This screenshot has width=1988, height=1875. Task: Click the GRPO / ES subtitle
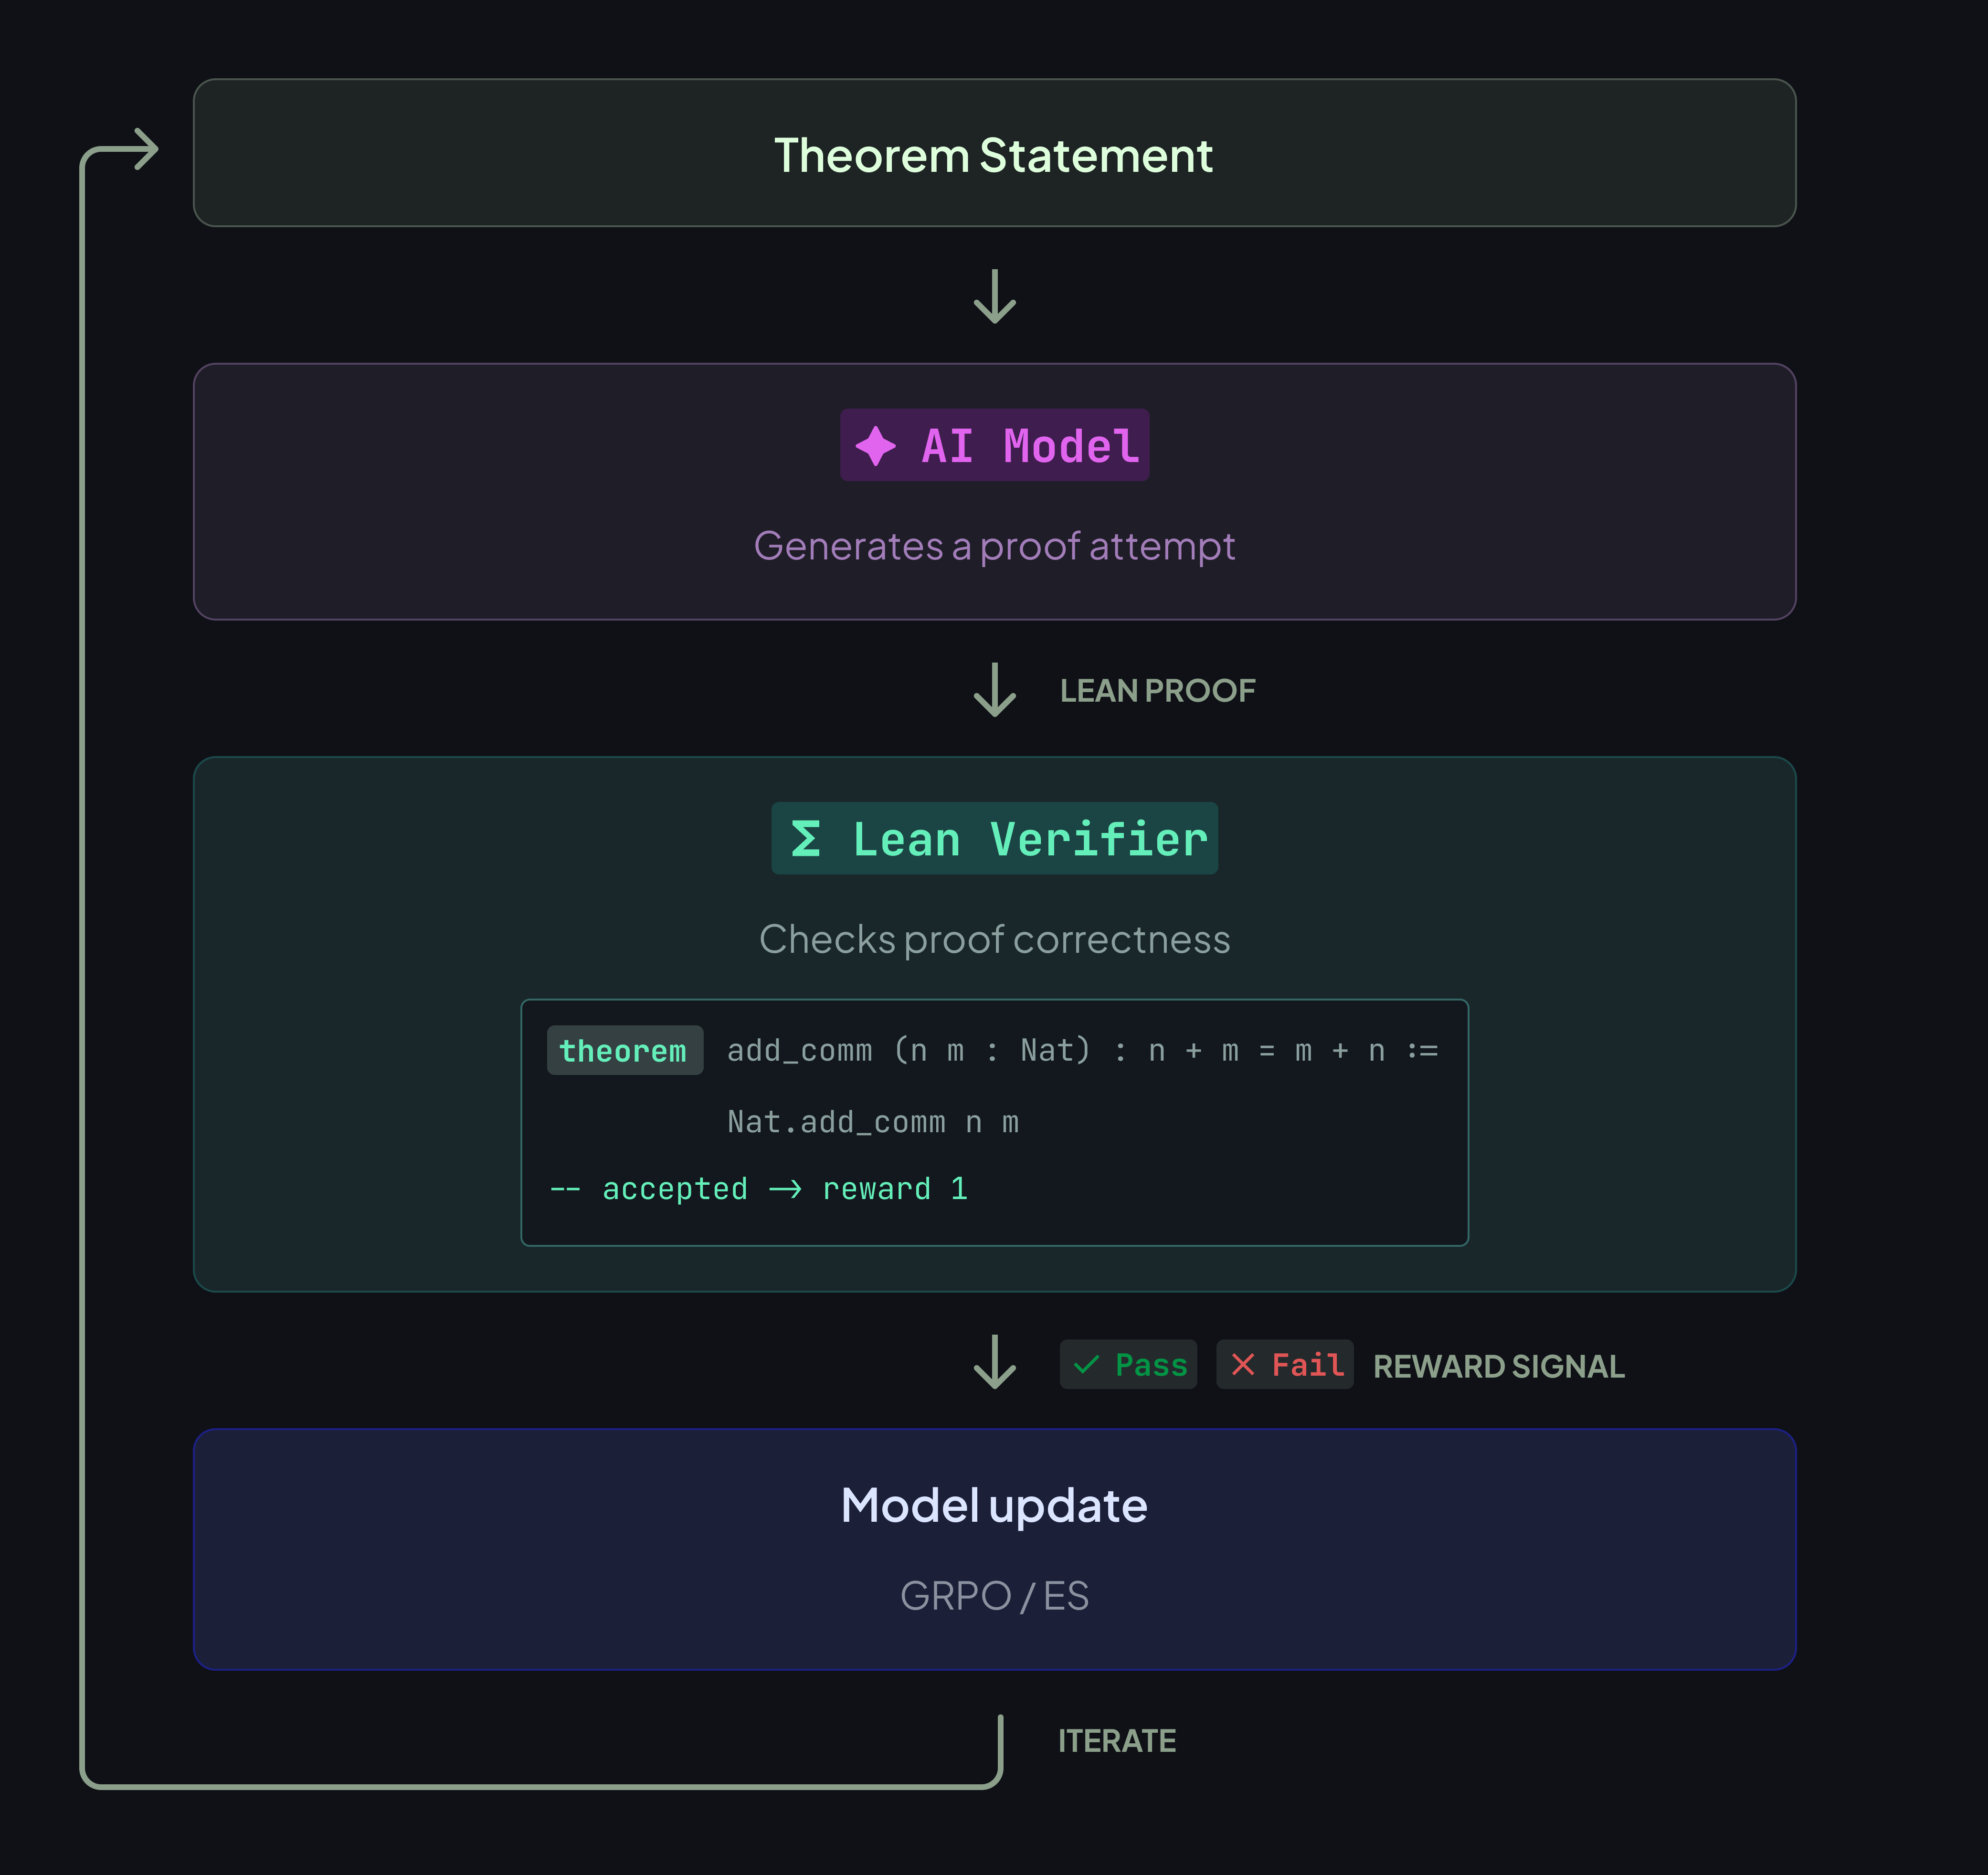(994, 1596)
